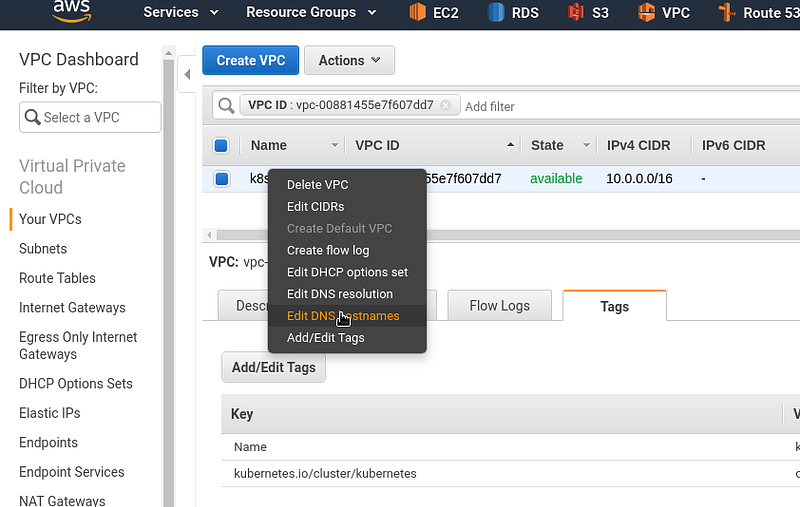Viewport: 800px width, 507px height.
Task: Open the AWS home logo
Action: point(72,11)
